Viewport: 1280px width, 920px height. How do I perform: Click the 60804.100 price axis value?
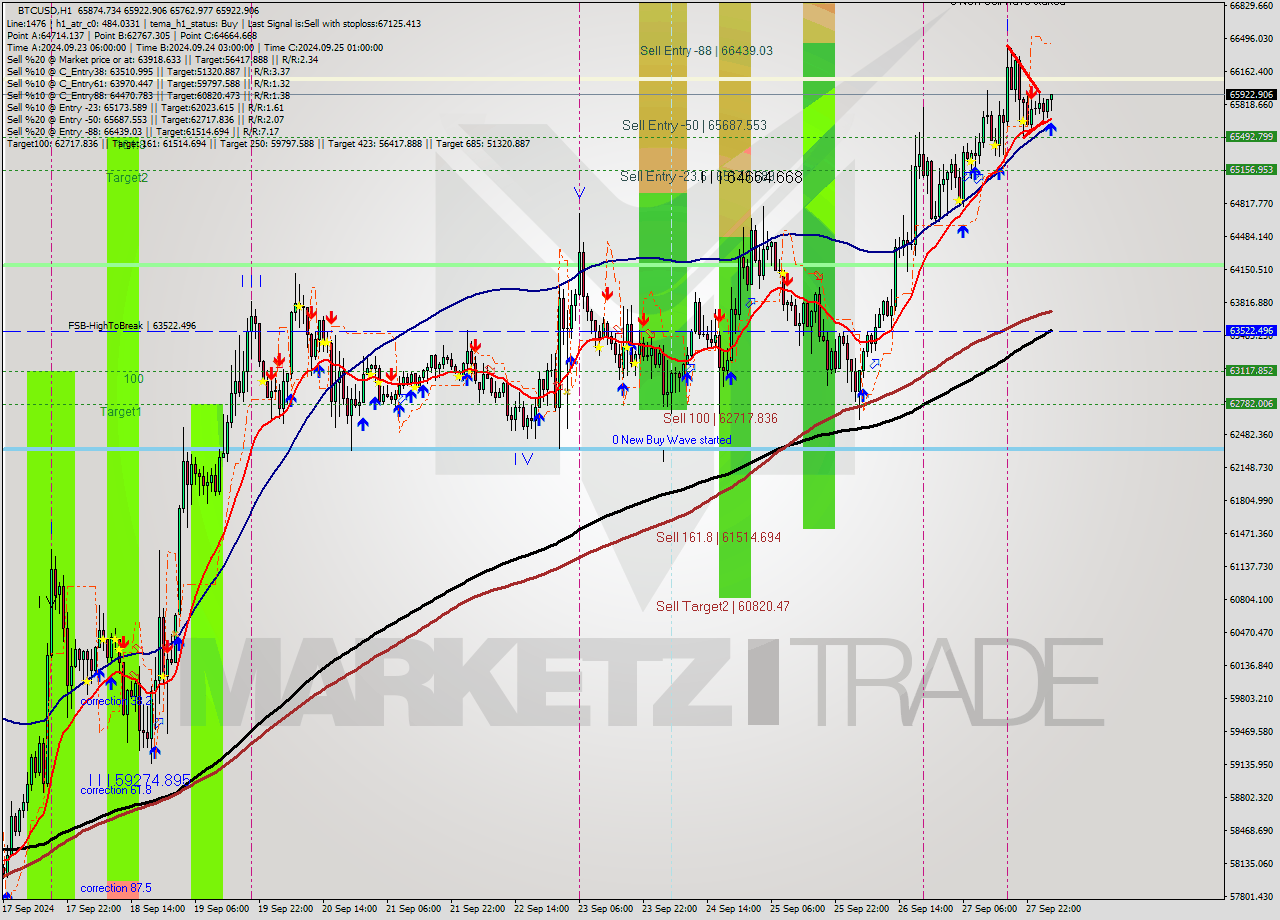tap(1250, 599)
